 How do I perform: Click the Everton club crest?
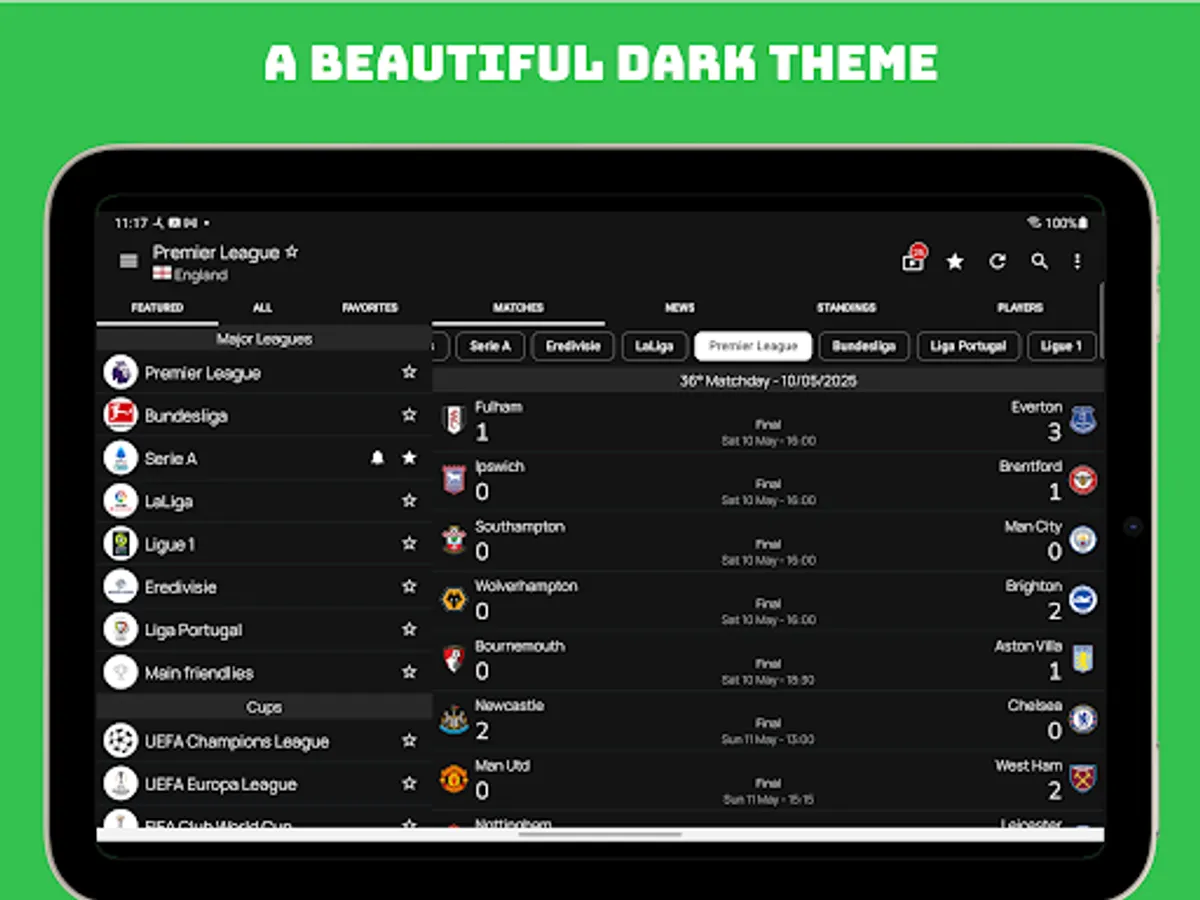[x=1083, y=420]
